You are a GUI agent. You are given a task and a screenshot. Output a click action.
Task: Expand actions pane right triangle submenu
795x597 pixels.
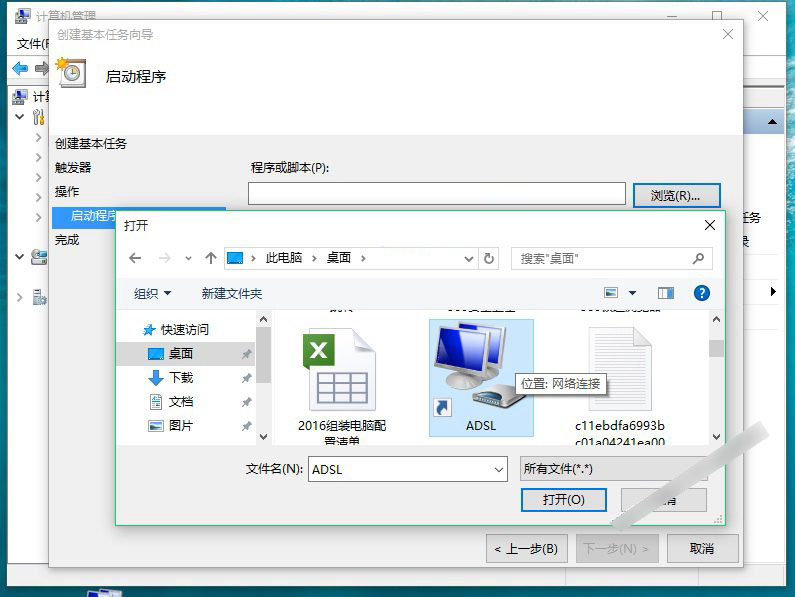(x=773, y=292)
